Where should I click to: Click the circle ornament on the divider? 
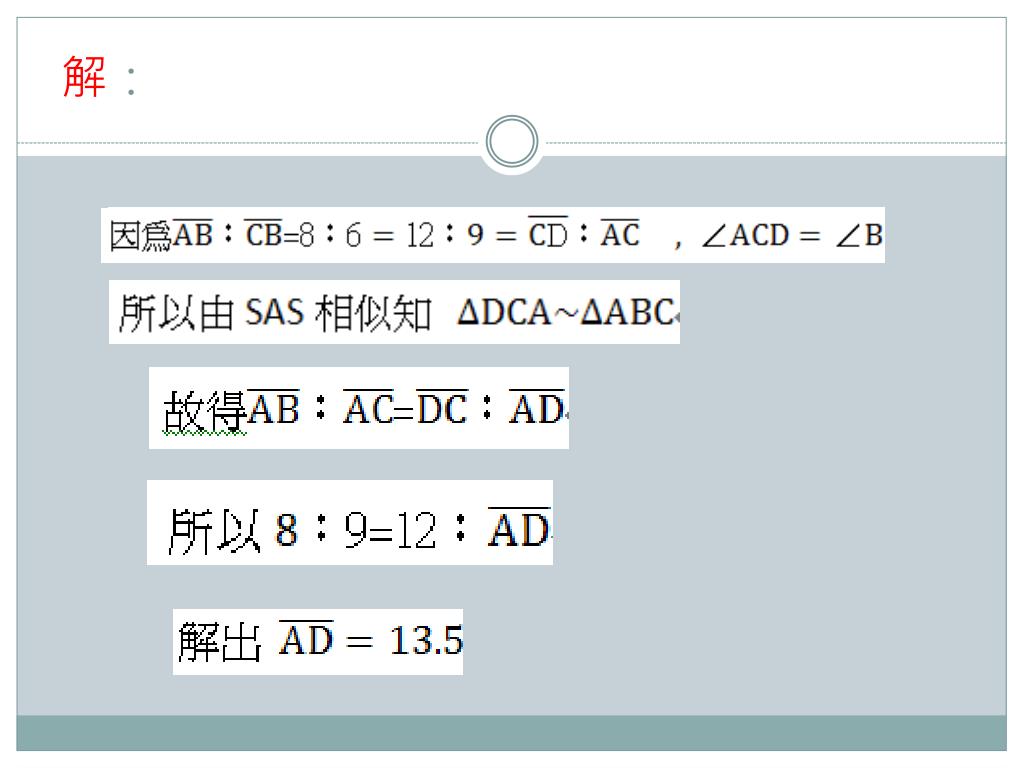(512, 142)
